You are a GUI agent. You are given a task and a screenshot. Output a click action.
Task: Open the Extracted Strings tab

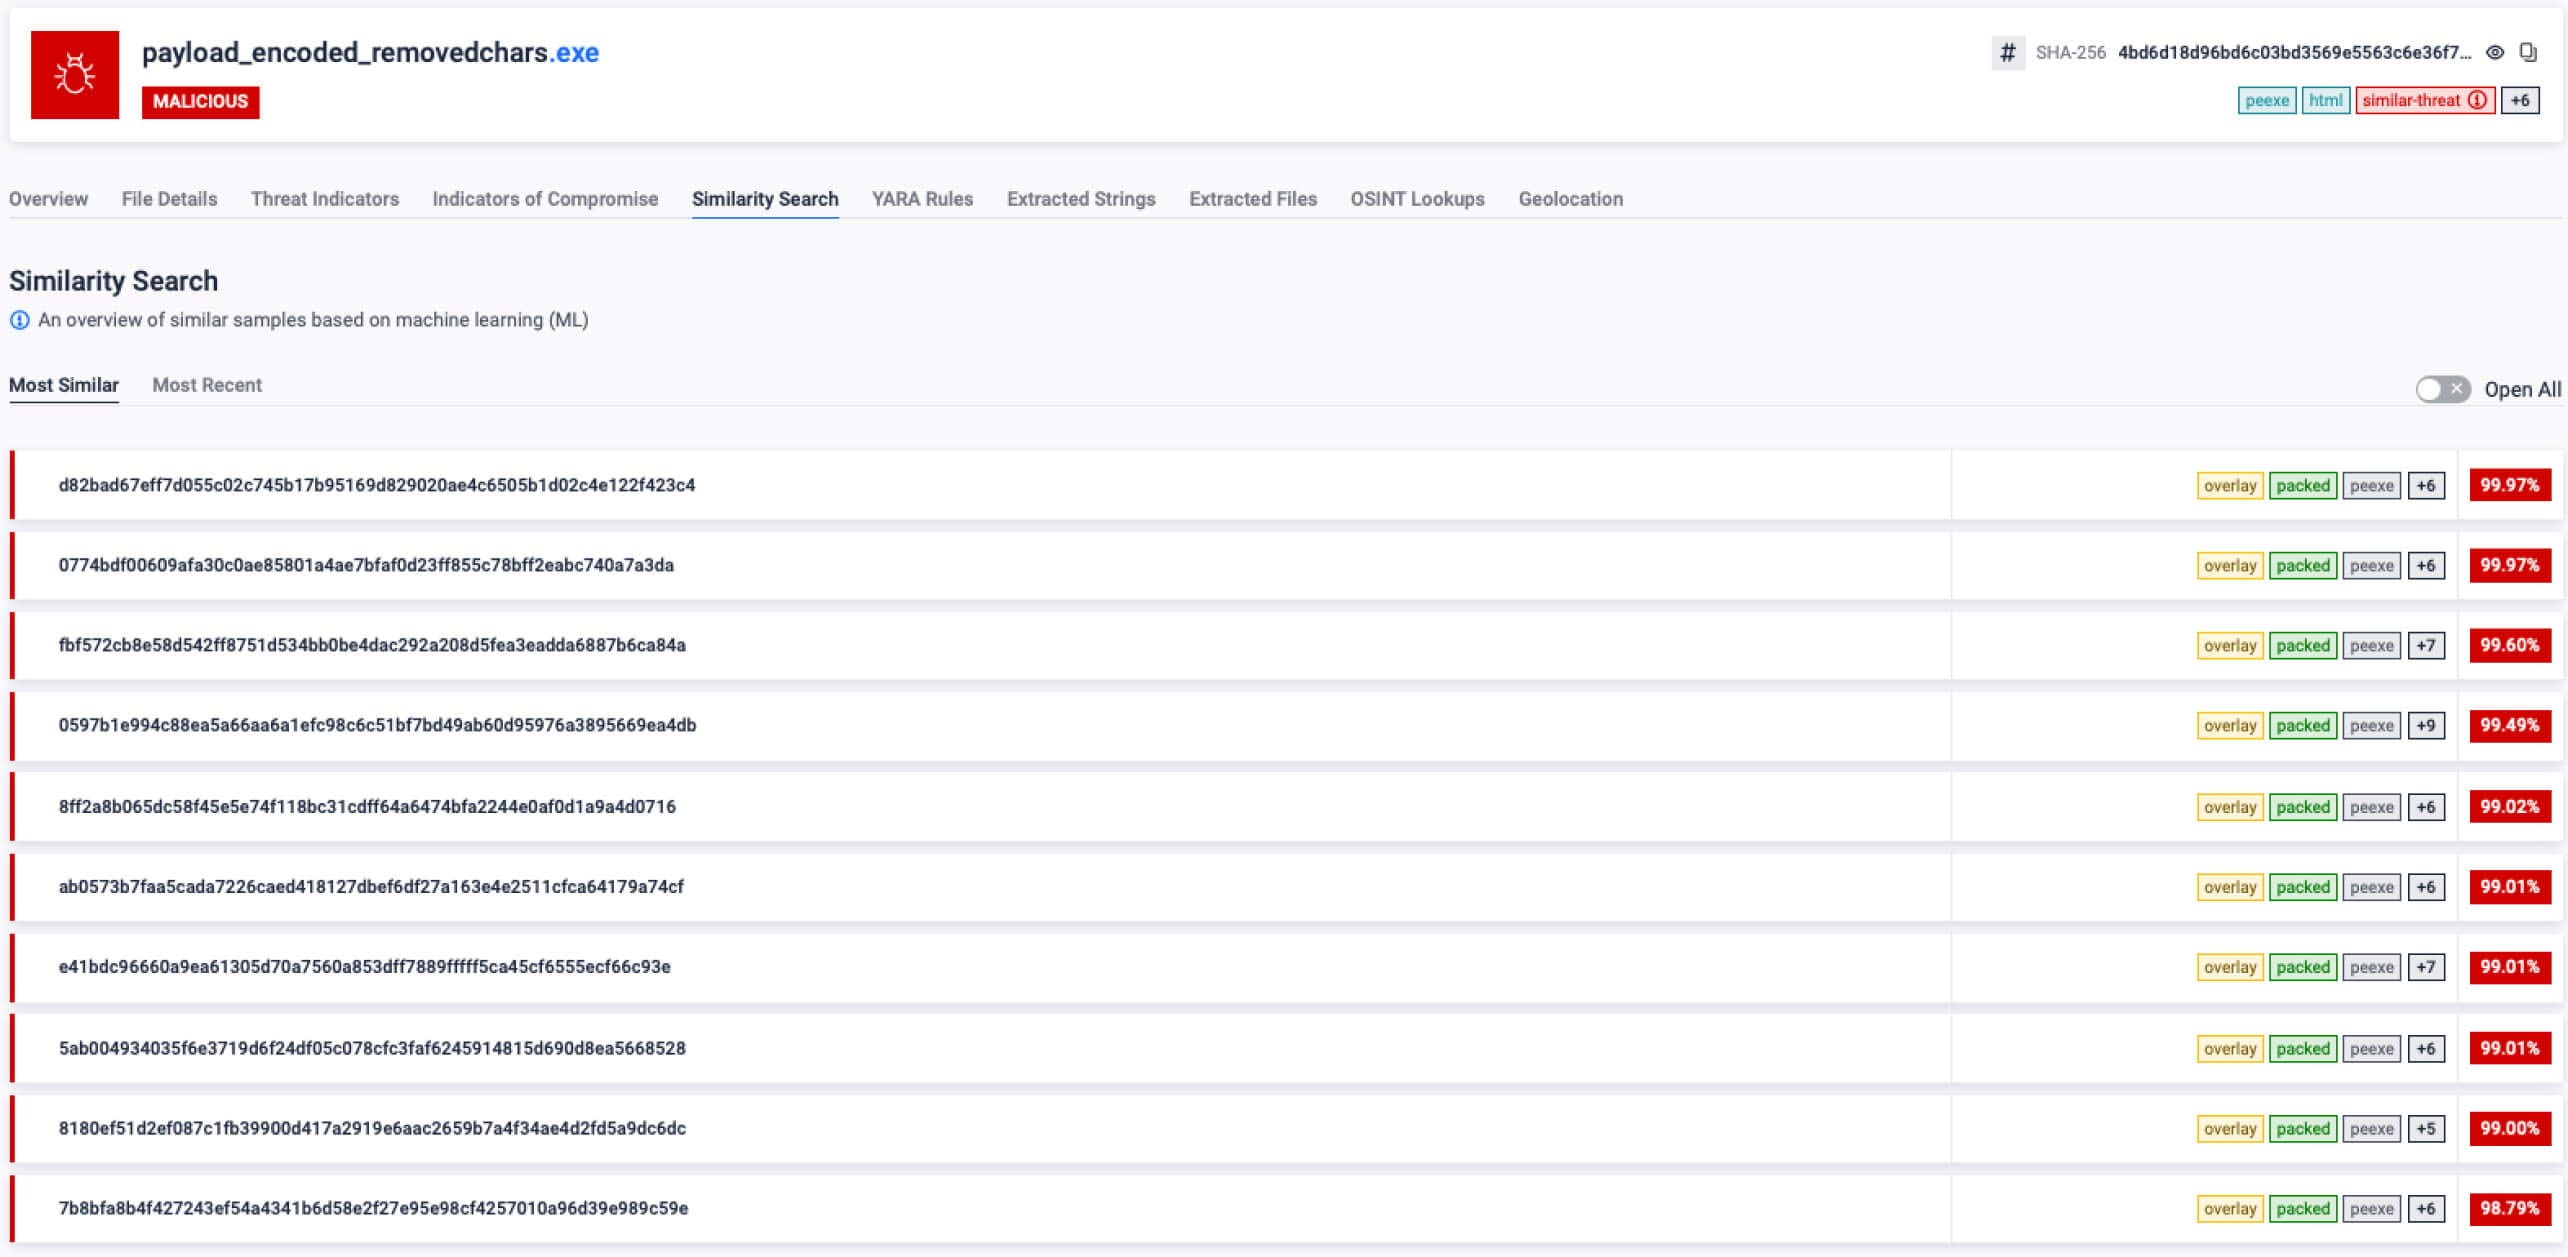pos(1081,199)
